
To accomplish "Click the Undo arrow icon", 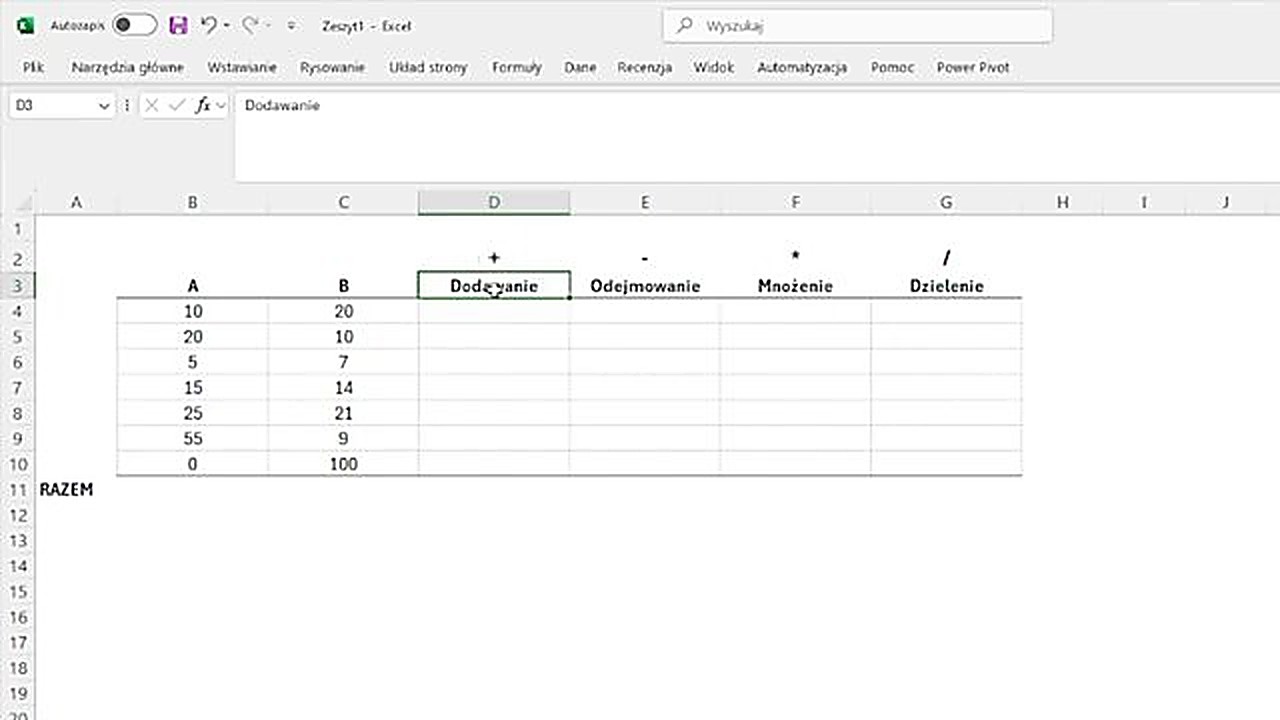I will click(x=208, y=26).
